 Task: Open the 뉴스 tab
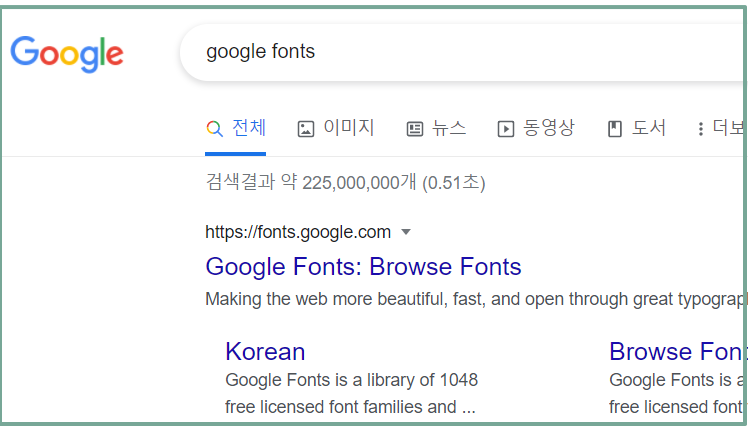point(436,128)
